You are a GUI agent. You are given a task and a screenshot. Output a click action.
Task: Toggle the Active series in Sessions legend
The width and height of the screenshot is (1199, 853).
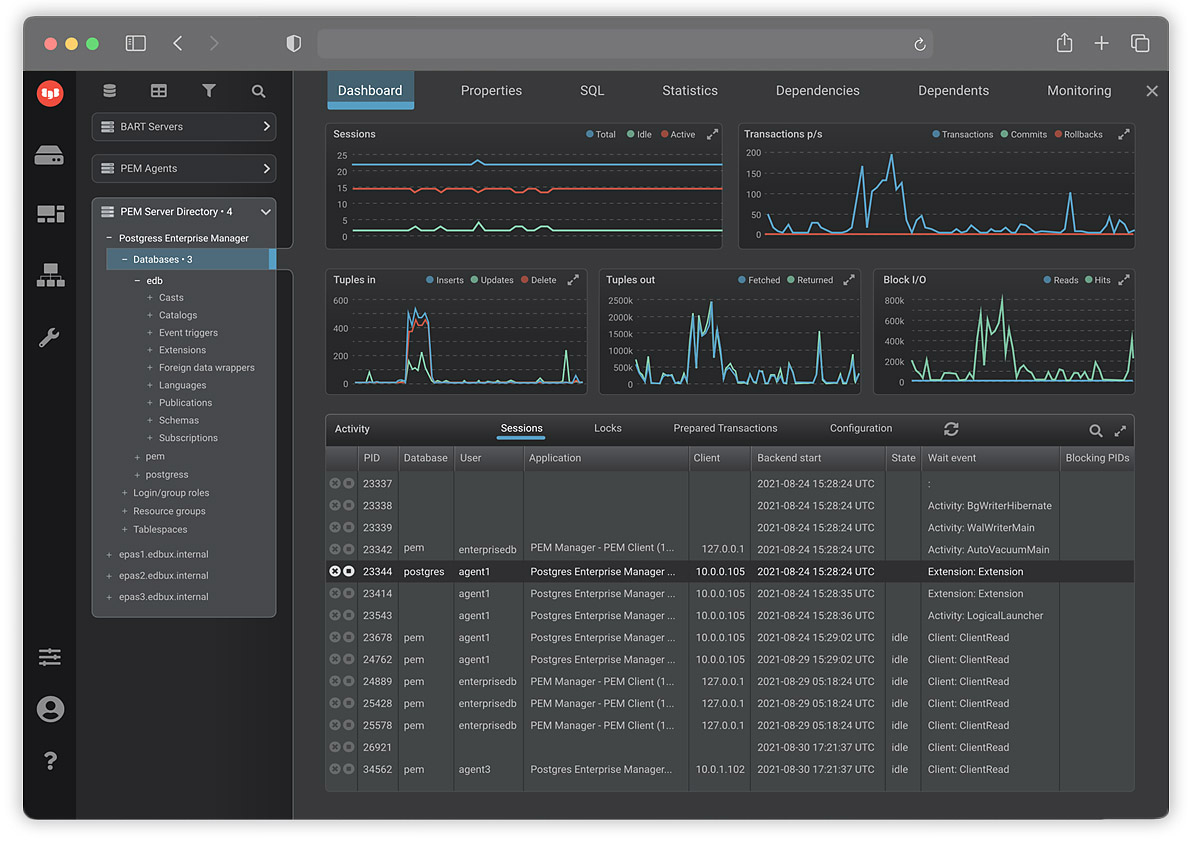pos(678,135)
